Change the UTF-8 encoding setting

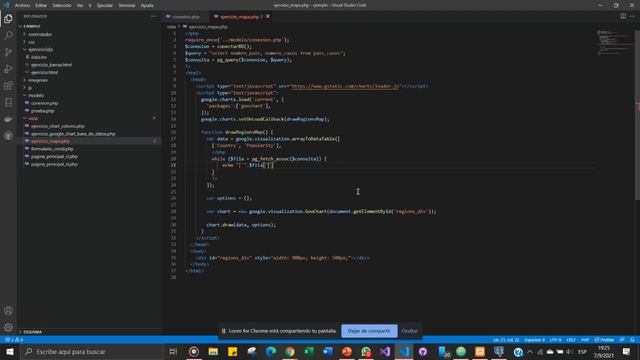click(556, 340)
